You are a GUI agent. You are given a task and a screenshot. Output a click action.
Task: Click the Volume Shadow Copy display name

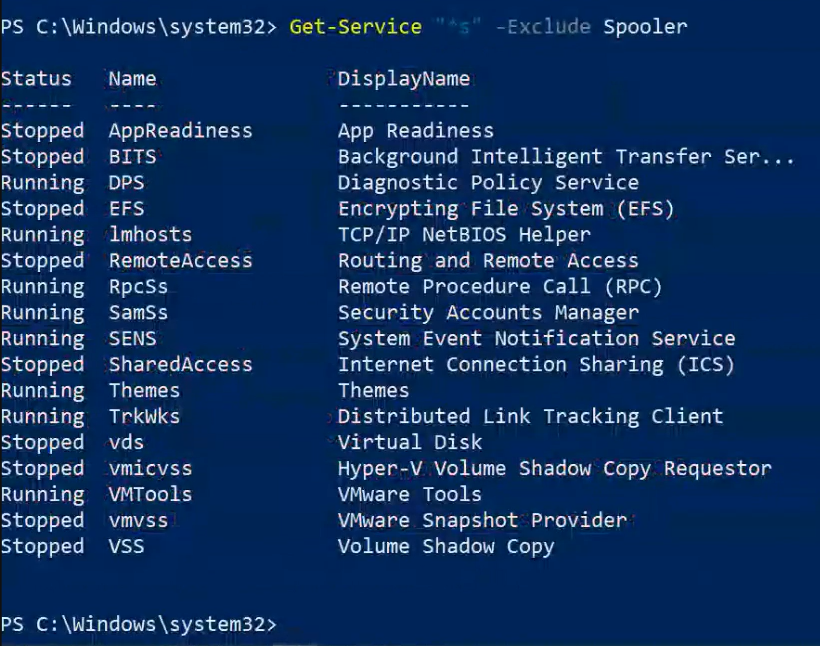pos(445,547)
